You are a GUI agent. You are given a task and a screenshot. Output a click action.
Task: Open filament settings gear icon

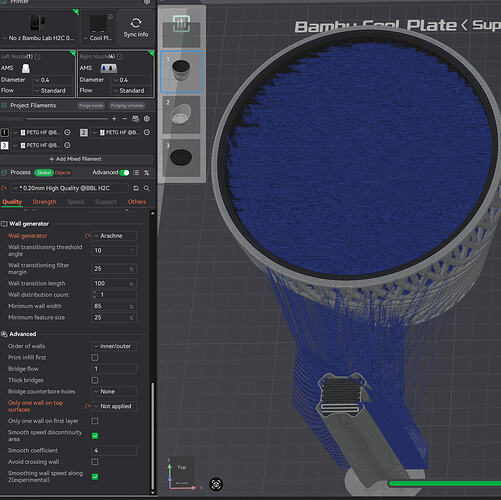pyautogui.click(x=146, y=119)
